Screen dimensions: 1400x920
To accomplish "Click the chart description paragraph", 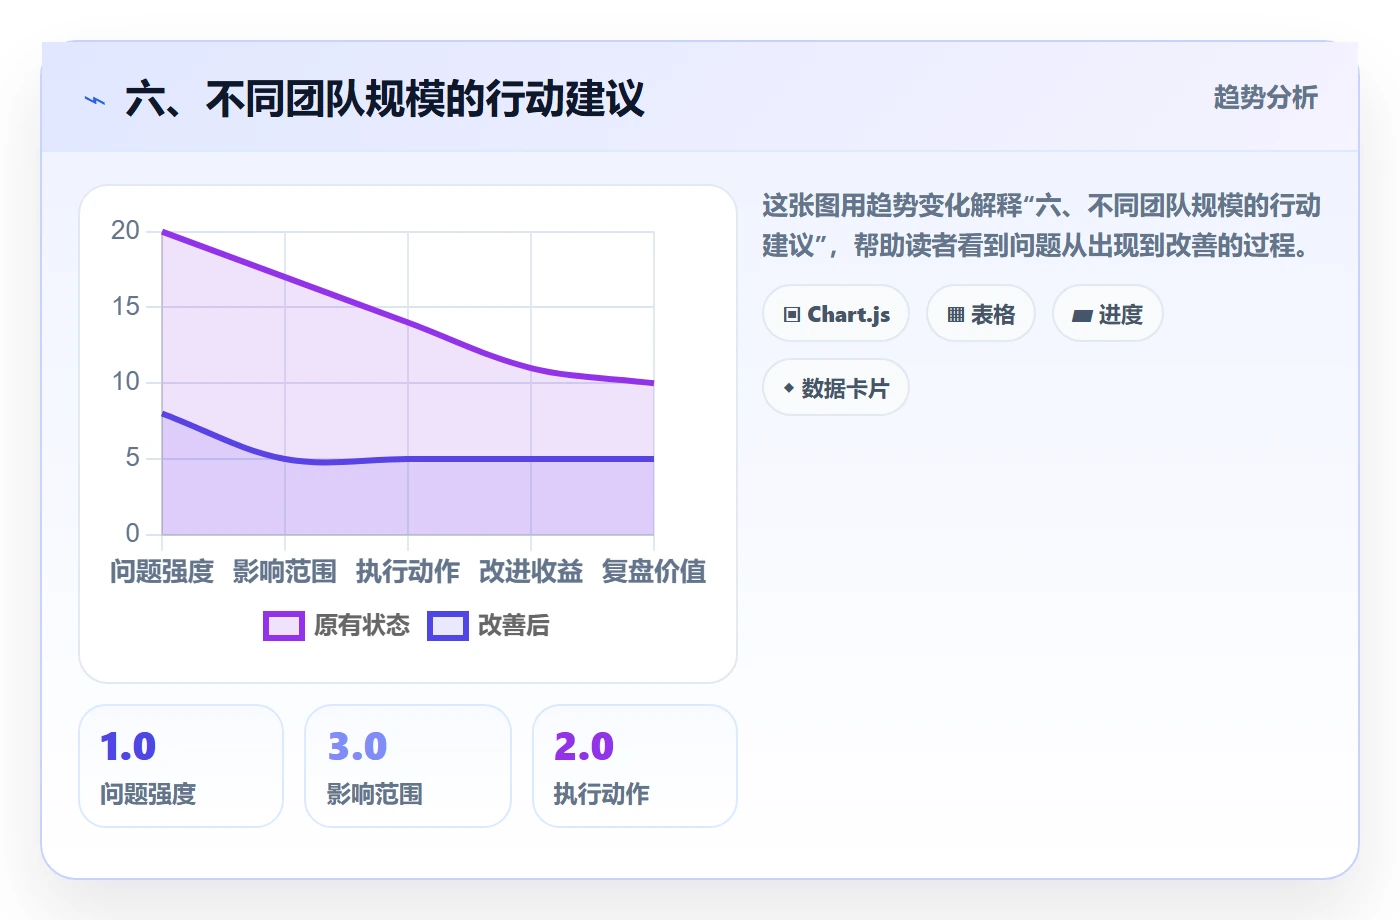I will (1041, 226).
